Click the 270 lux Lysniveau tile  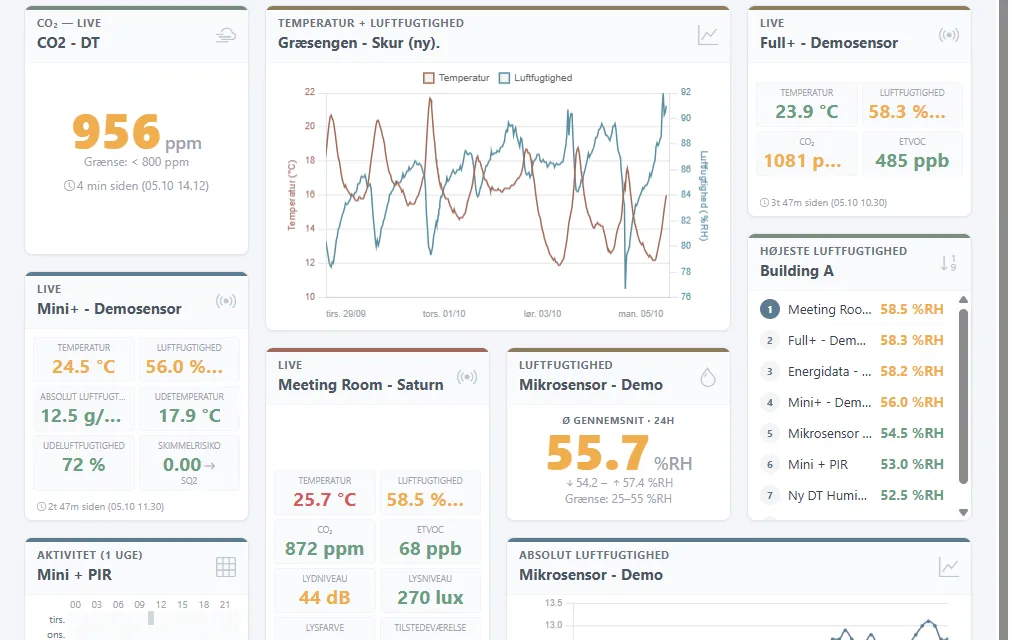[x=430, y=590]
